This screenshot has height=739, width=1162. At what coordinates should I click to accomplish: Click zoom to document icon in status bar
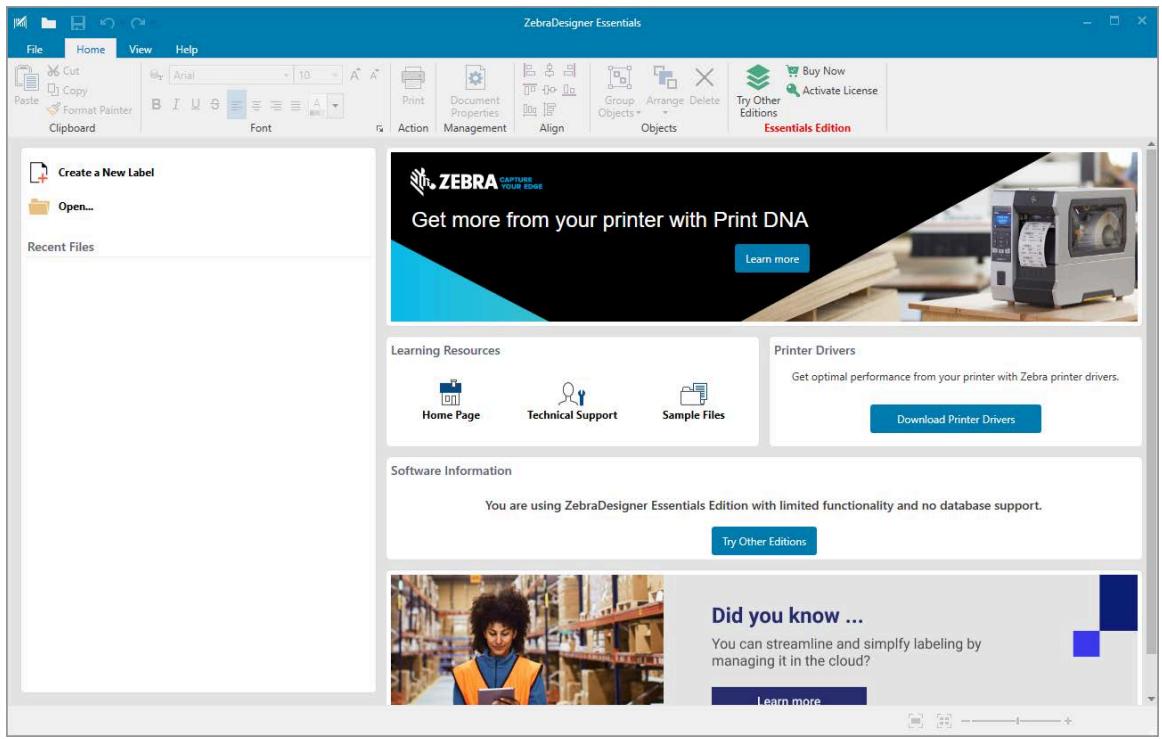pyautogui.click(x=916, y=720)
